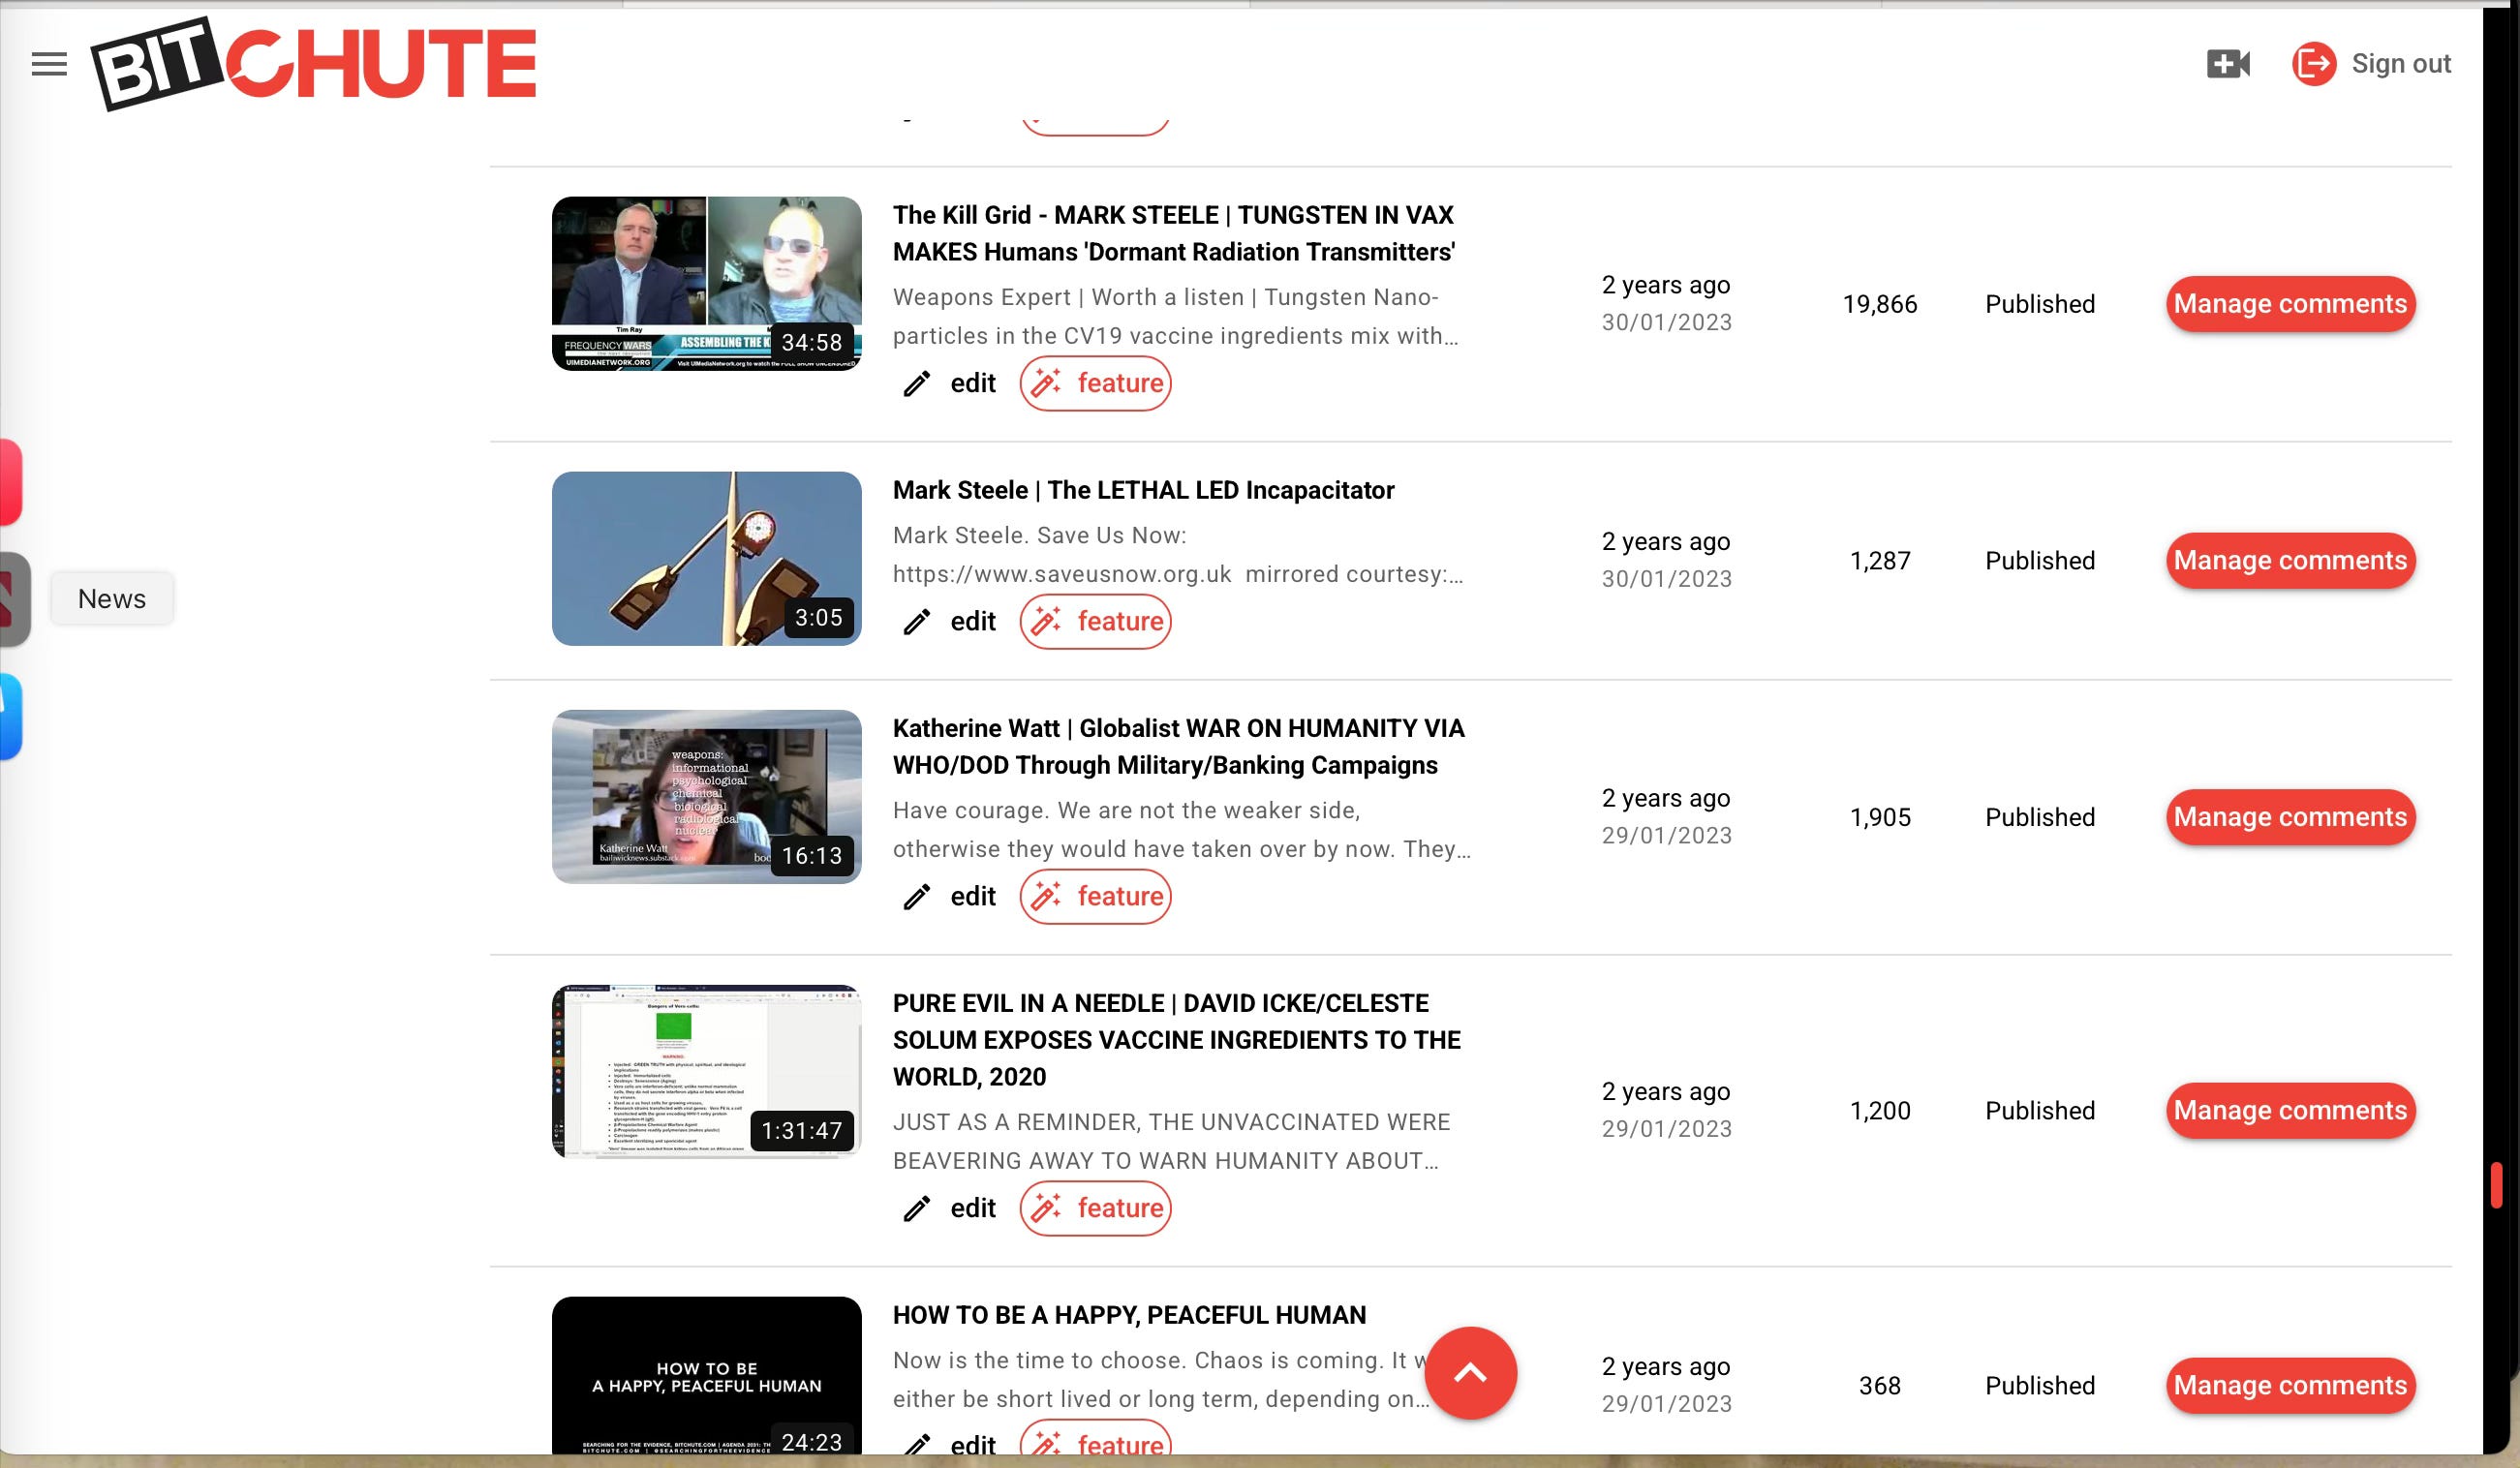This screenshot has height=1468, width=2520.
Task: Click Published status on PURE EVIL row
Action: [2040, 1111]
